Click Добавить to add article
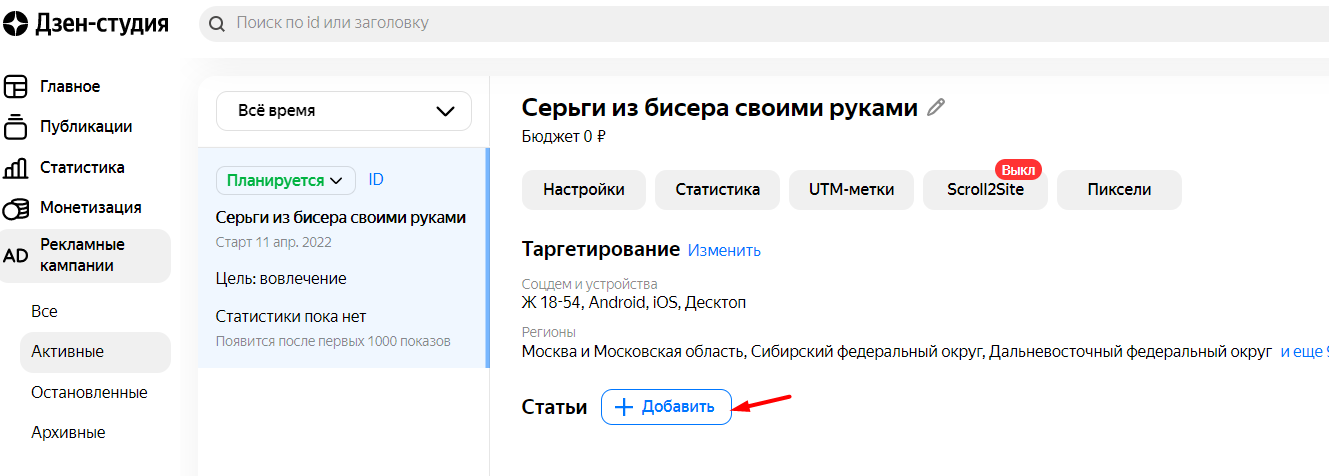Screen dimensions: 1329x476 point(666,407)
